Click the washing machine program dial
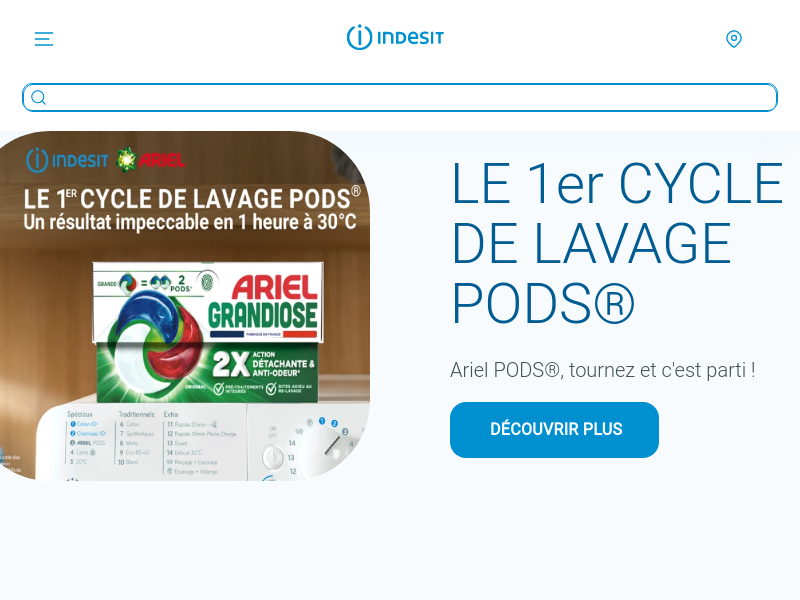 click(x=332, y=446)
